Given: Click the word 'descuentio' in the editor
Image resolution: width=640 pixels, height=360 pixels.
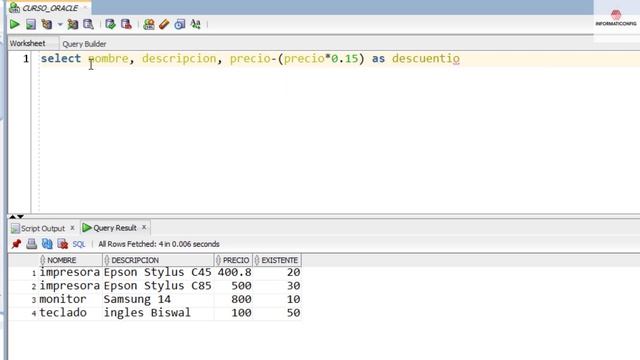Looking at the screenshot, I should (426, 59).
